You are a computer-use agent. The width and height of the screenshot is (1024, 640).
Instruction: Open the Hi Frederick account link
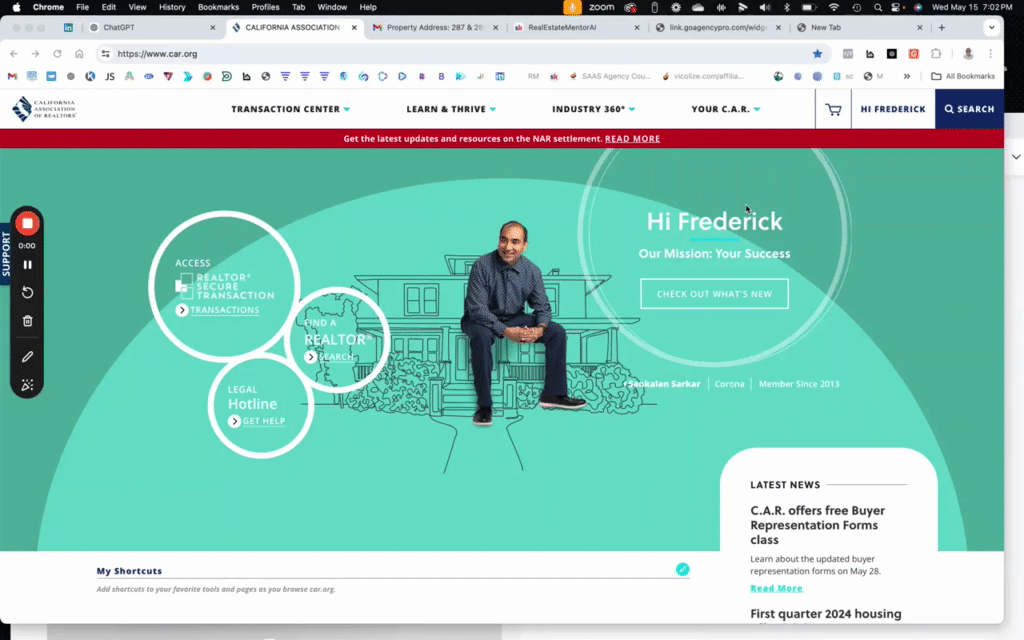click(x=893, y=109)
